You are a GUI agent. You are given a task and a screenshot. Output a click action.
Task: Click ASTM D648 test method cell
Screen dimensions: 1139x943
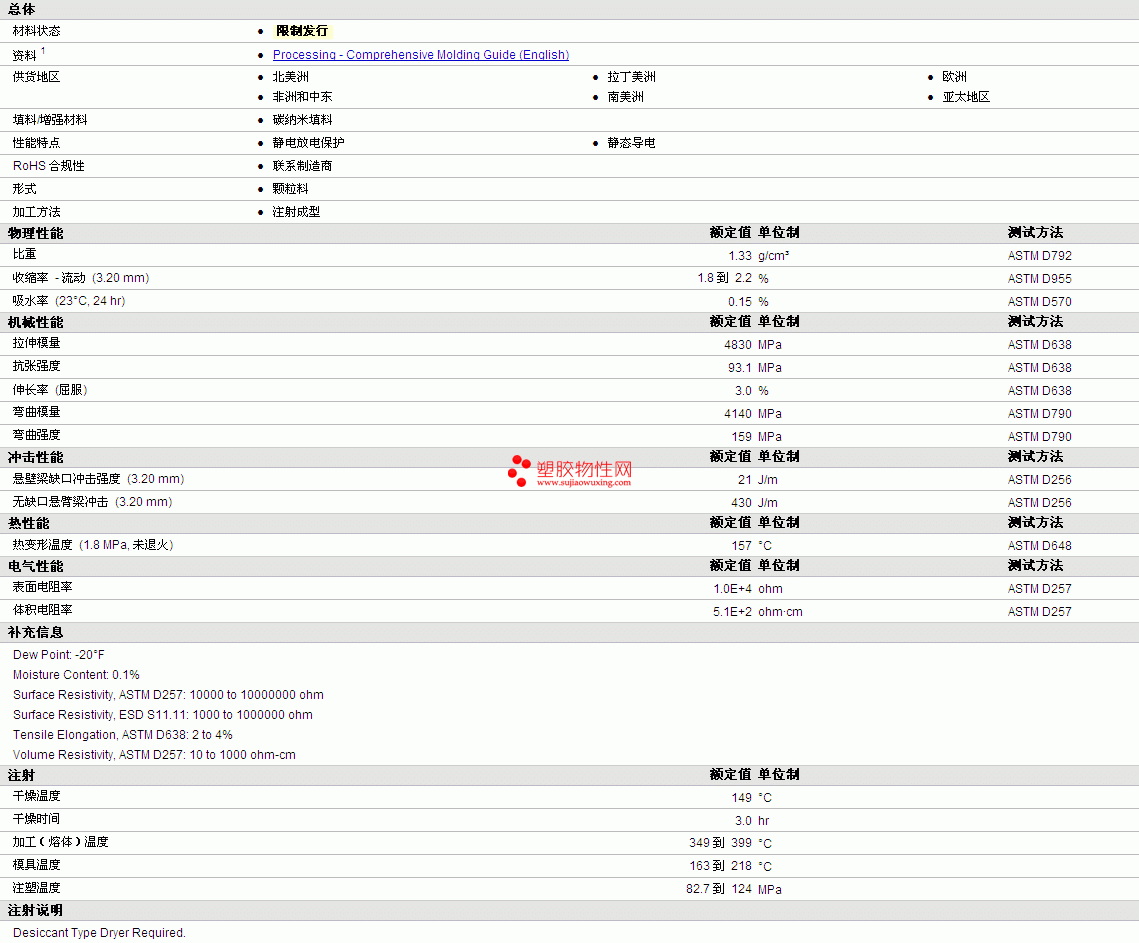pyautogui.click(x=1039, y=546)
